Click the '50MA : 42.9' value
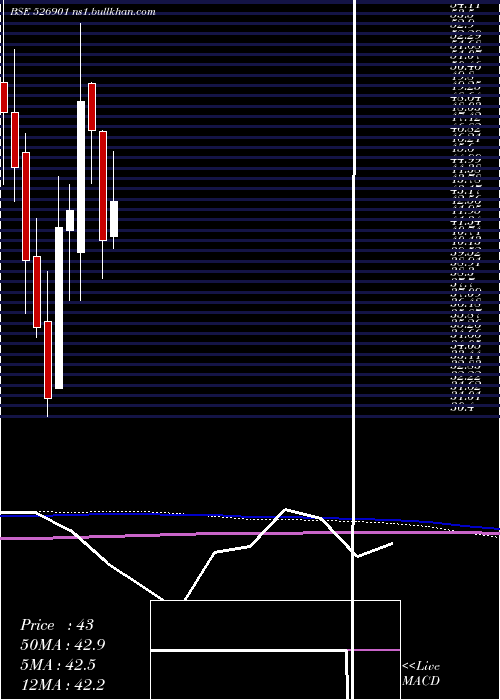This screenshot has width=500, height=700. pos(63,645)
